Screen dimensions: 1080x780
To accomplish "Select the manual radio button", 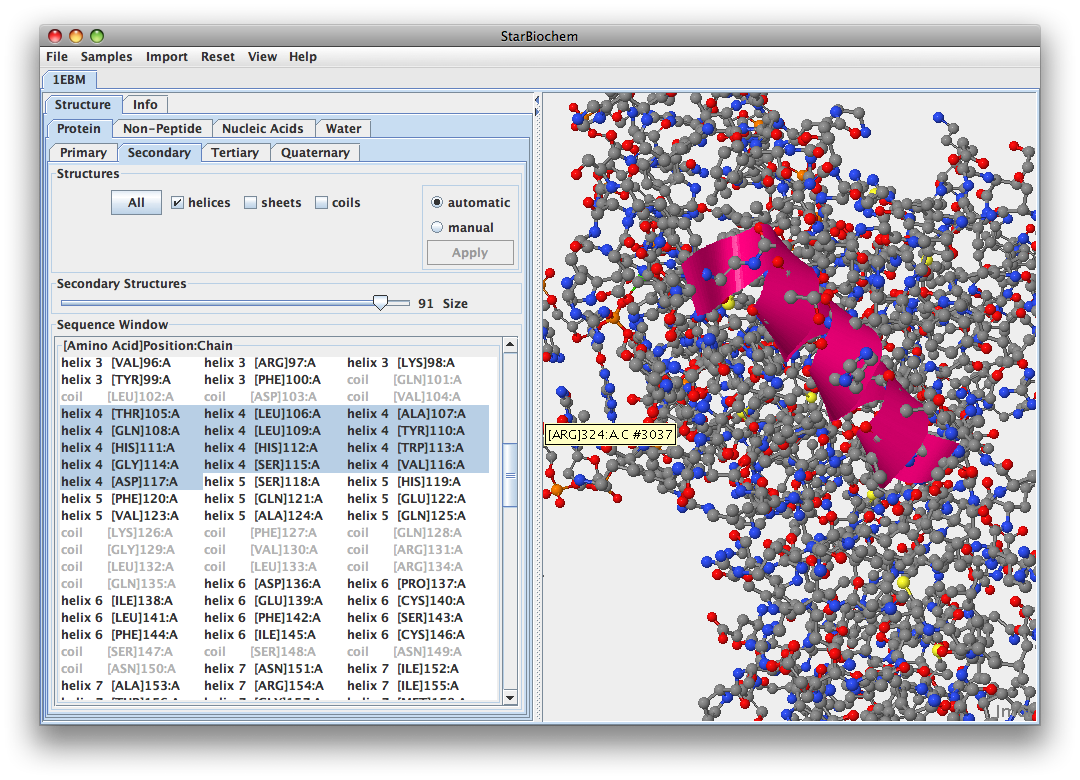I will pos(437,228).
